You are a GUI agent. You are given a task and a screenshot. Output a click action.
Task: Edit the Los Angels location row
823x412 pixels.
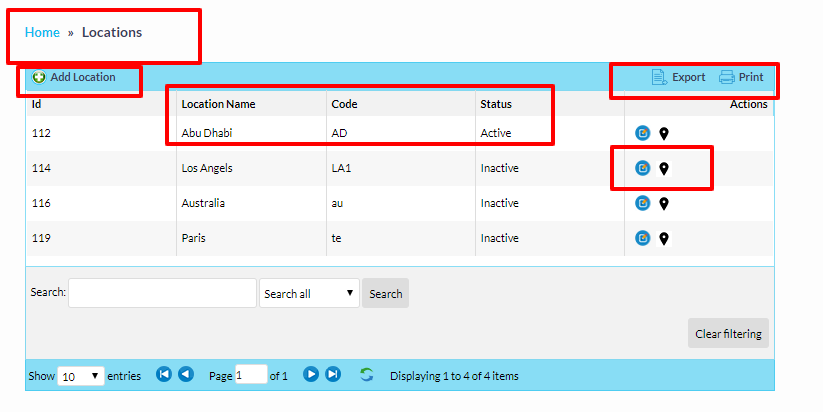[x=643, y=168]
